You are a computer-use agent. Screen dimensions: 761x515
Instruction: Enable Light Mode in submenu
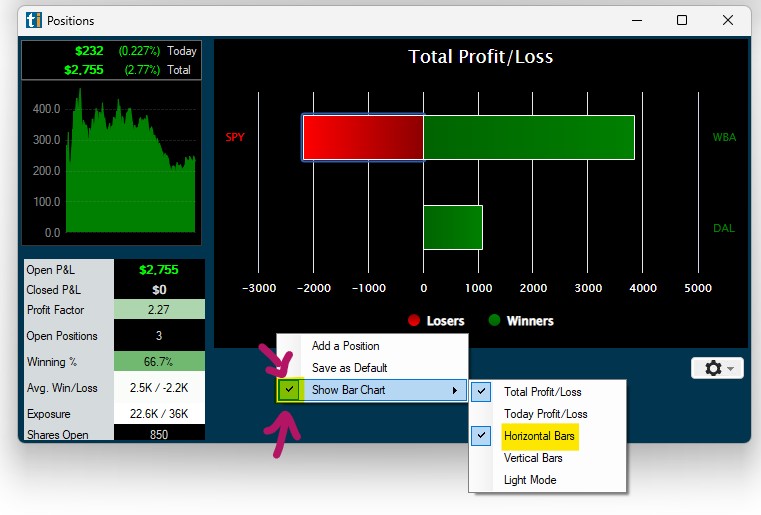tap(530, 480)
